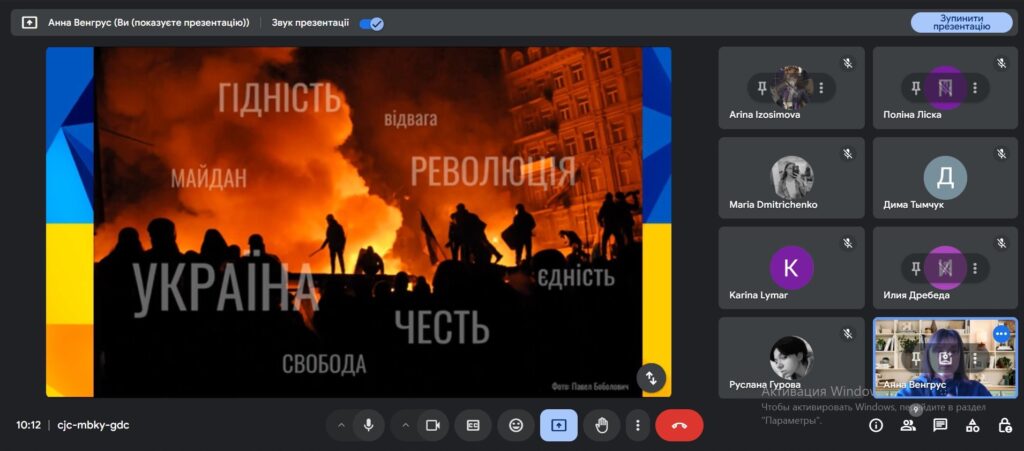Click the shared presentation slide image
This screenshot has width=1024, height=451.
pyautogui.click(x=359, y=222)
